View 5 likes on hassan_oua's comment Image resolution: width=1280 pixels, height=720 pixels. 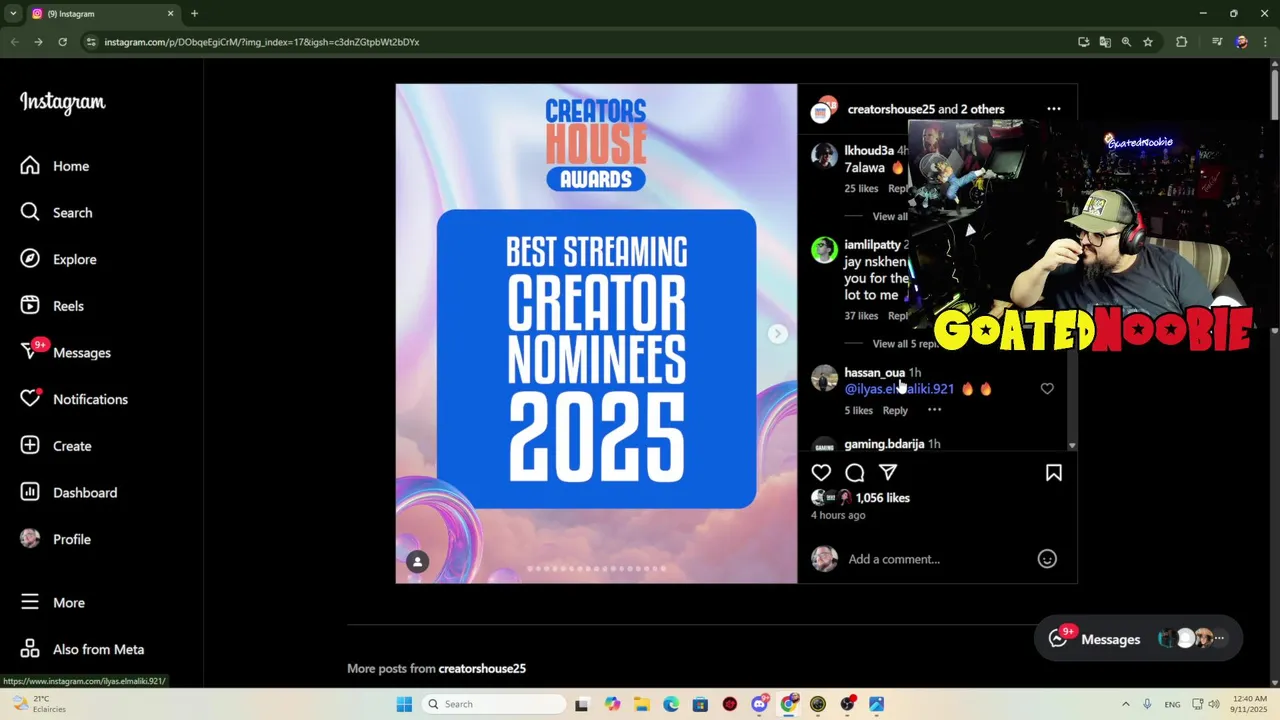pos(859,411)
